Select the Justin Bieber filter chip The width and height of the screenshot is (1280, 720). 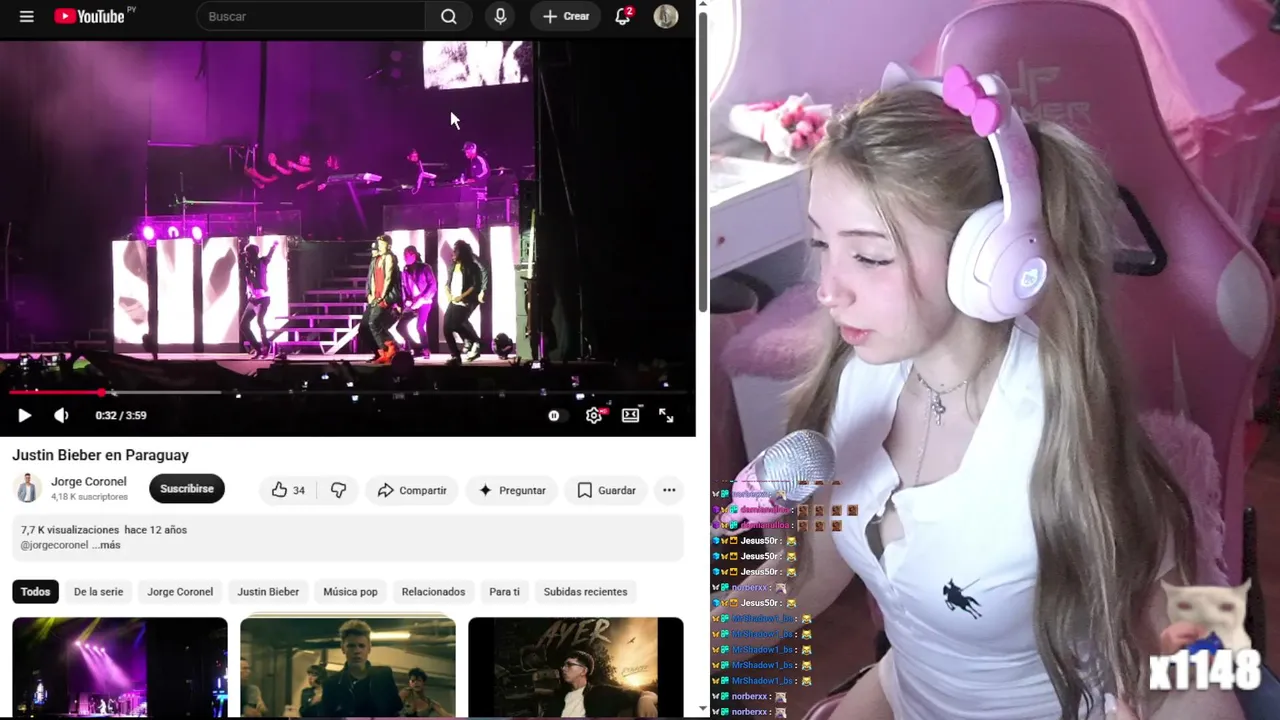(268, 592)
